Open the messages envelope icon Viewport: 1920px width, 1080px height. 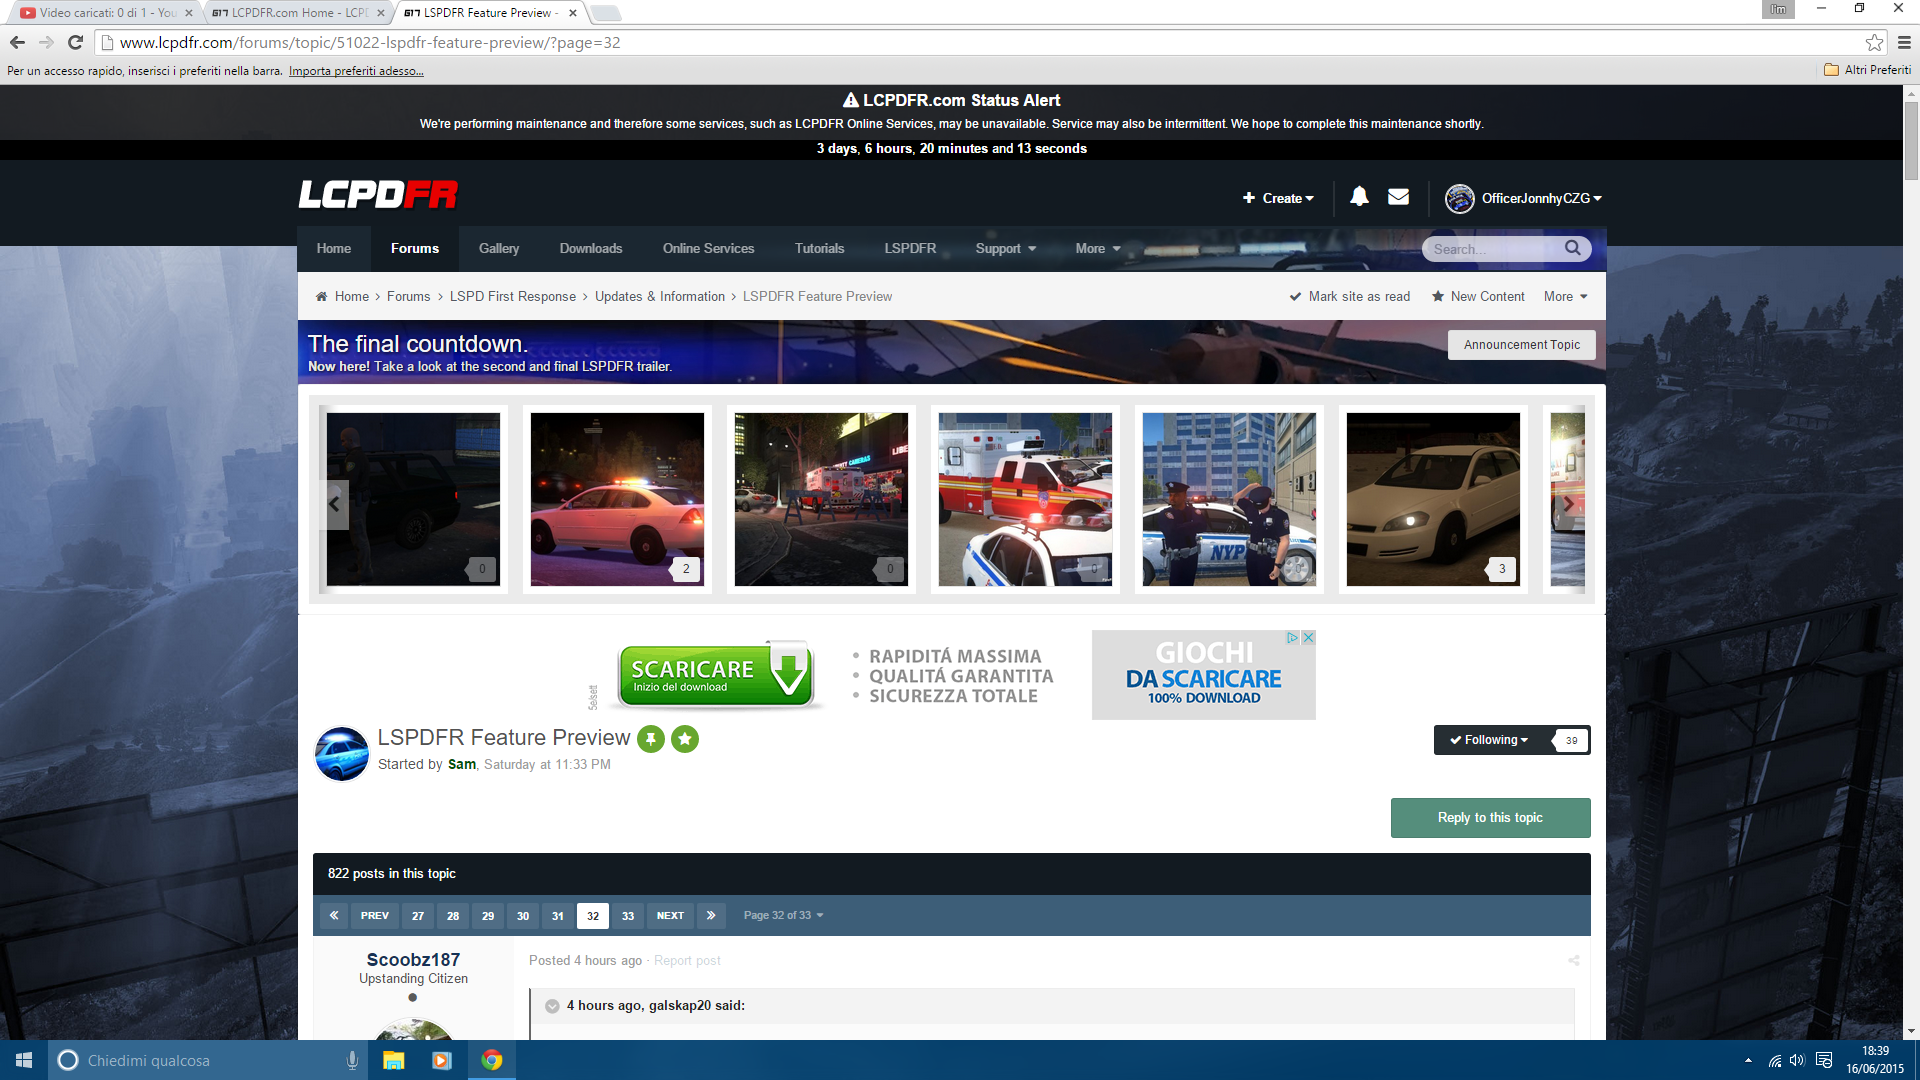tap(1398, 197)
